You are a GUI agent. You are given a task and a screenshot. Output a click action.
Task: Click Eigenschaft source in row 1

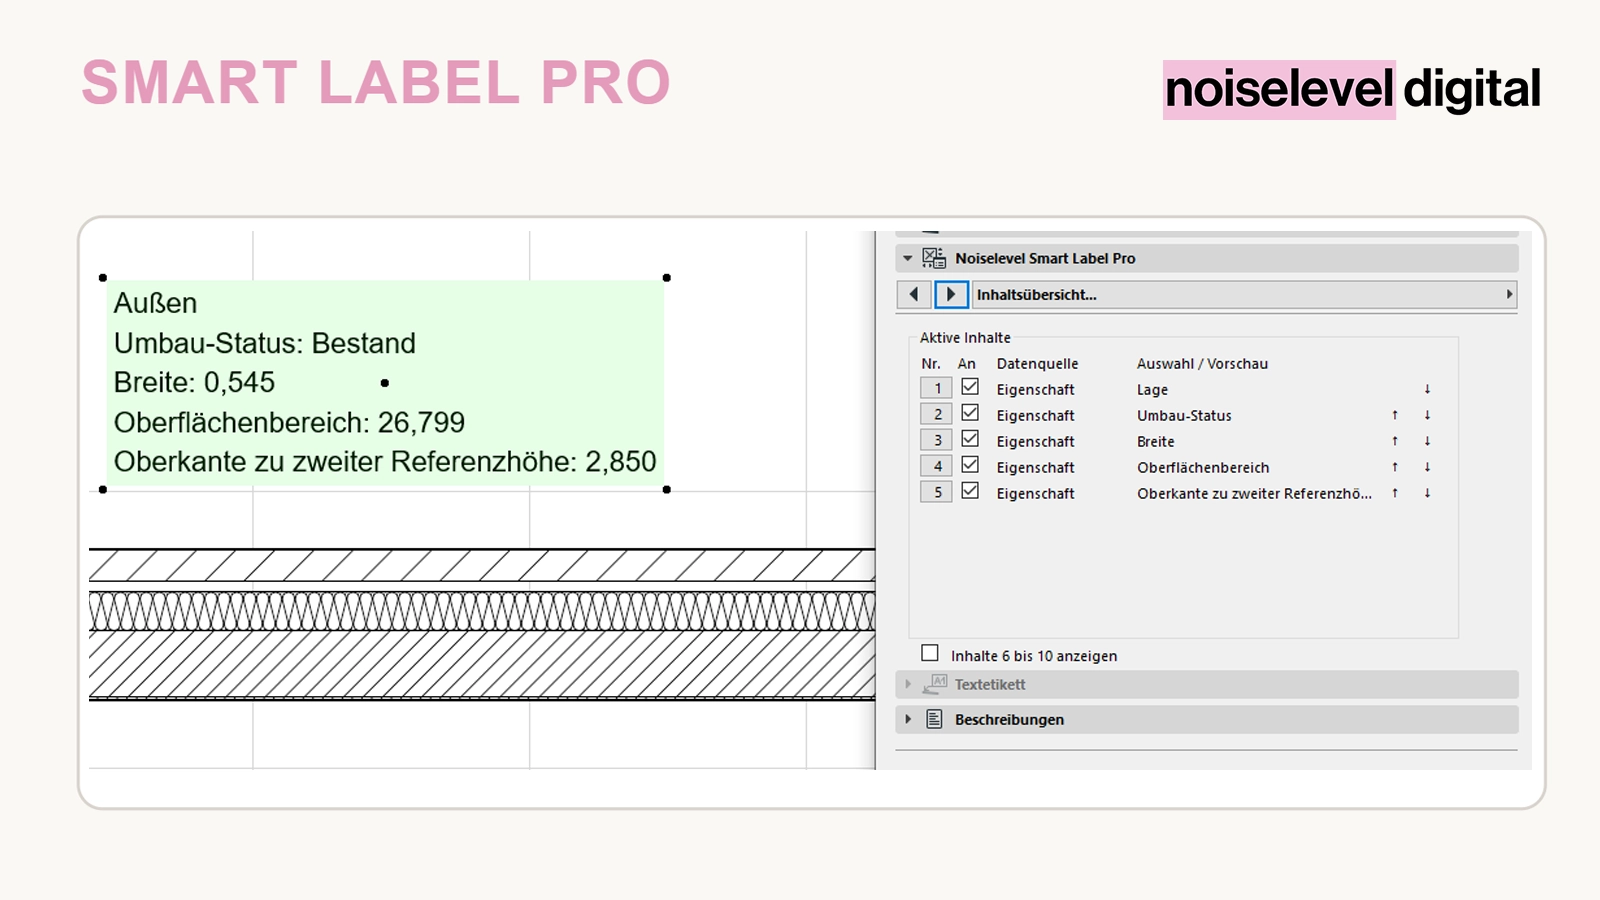click(x=1035, y=390)
